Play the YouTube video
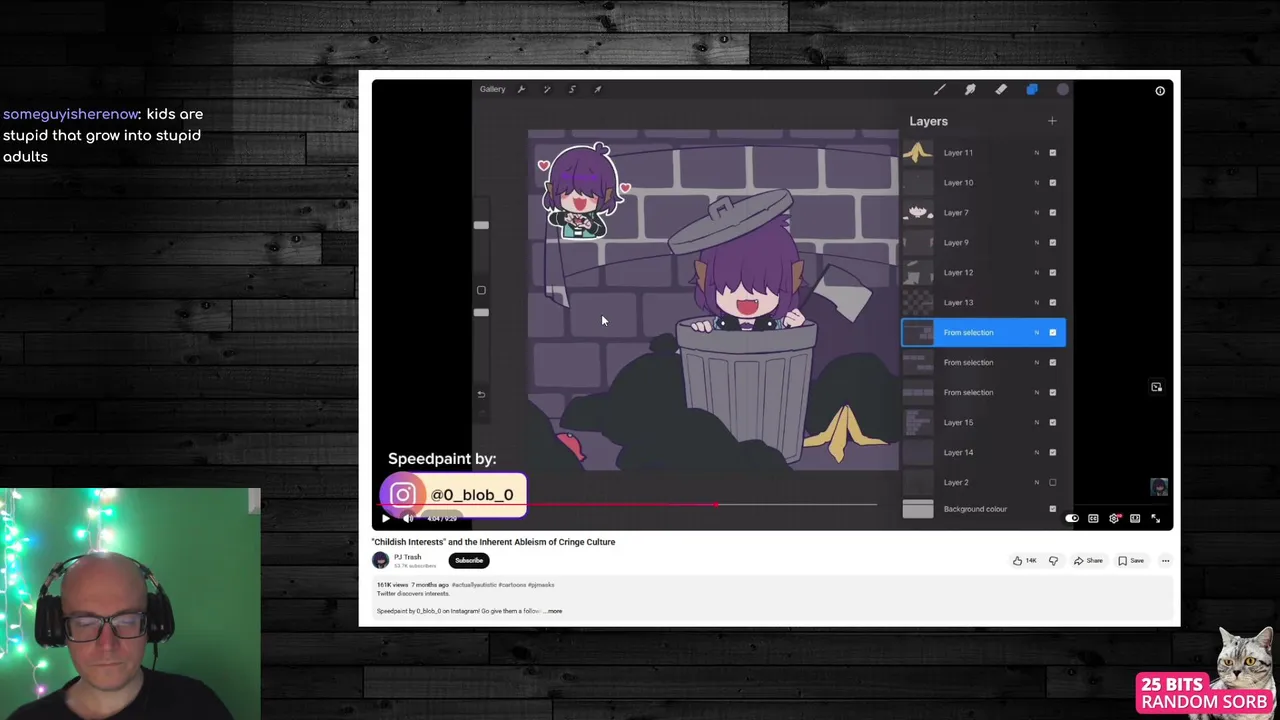Image resolution: width=1280 pixels, height=720 pixels. point(386,518)
